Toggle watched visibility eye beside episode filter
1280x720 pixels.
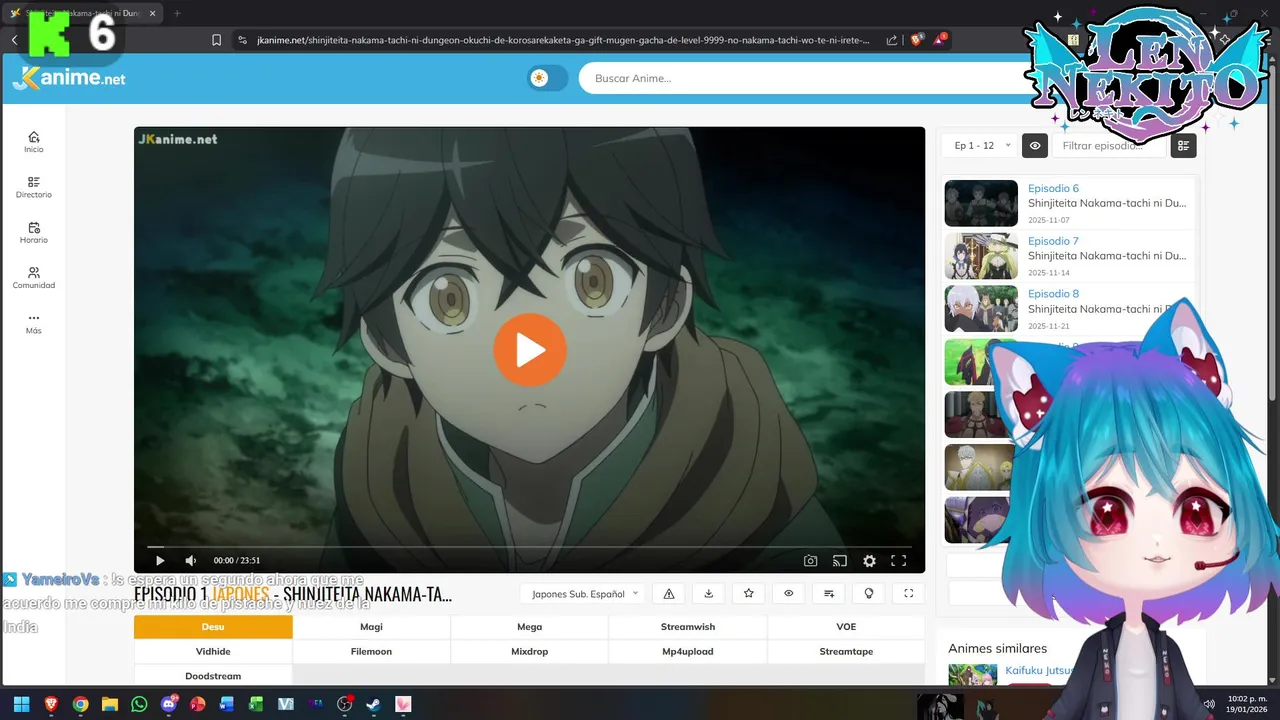coord(1035,146)
